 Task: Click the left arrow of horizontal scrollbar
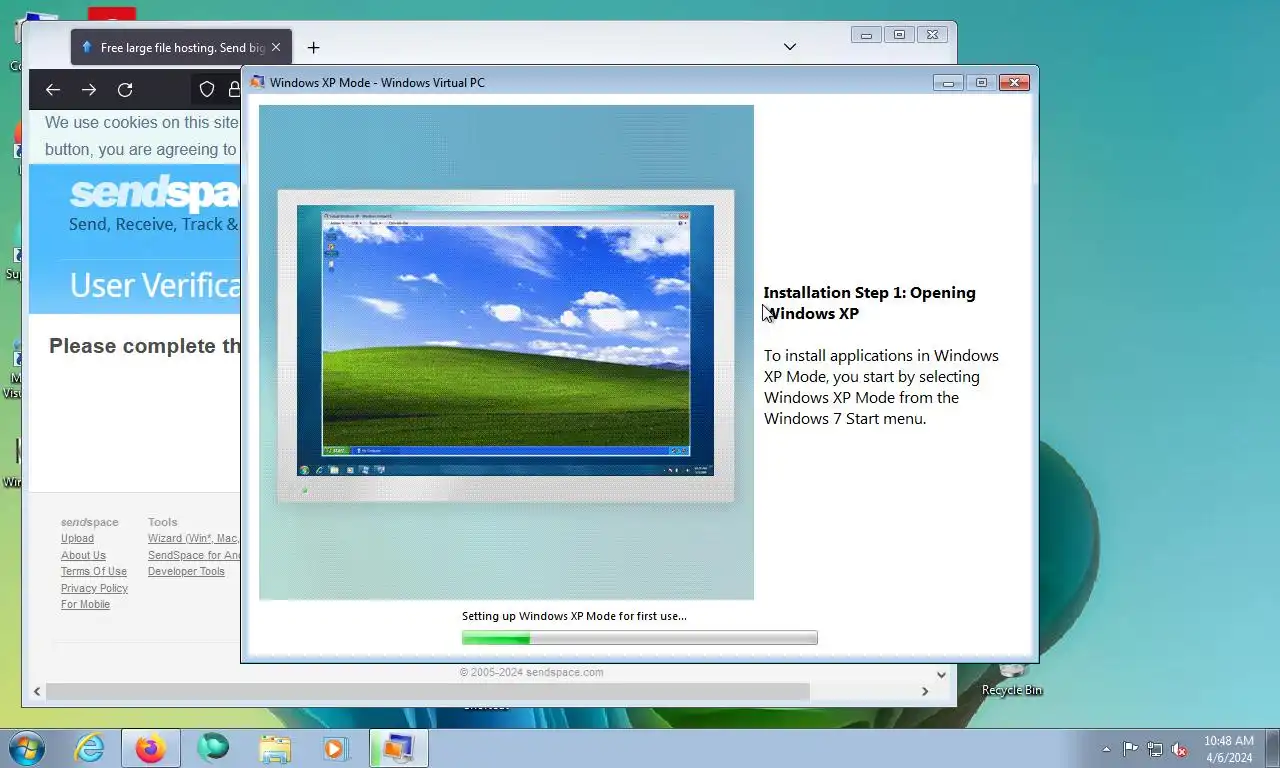(x=37, y=691)
